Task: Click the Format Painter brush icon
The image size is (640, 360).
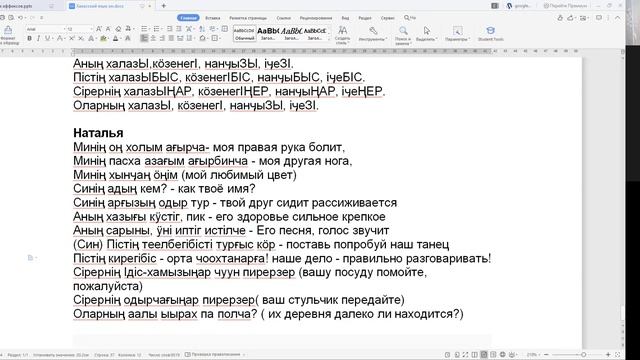Action: pyautogui.click(x=8, y=31)
